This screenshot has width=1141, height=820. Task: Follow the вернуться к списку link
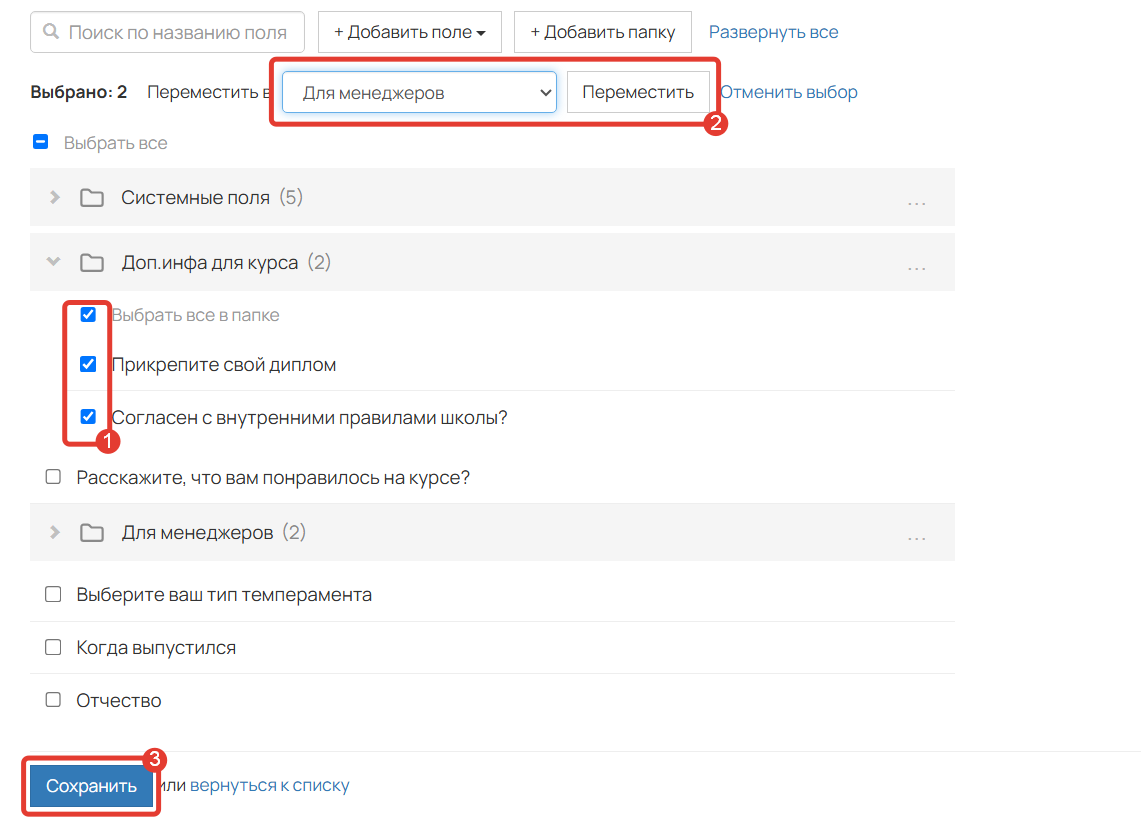coord(269,786)
